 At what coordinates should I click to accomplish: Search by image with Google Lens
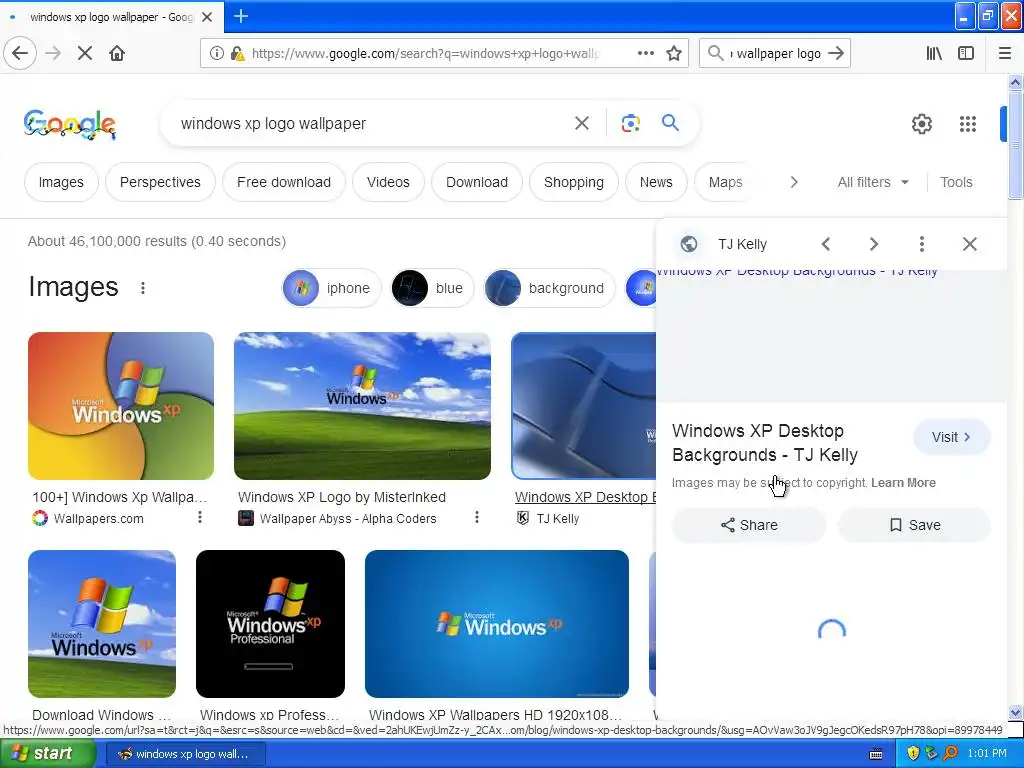coord(630,123)
